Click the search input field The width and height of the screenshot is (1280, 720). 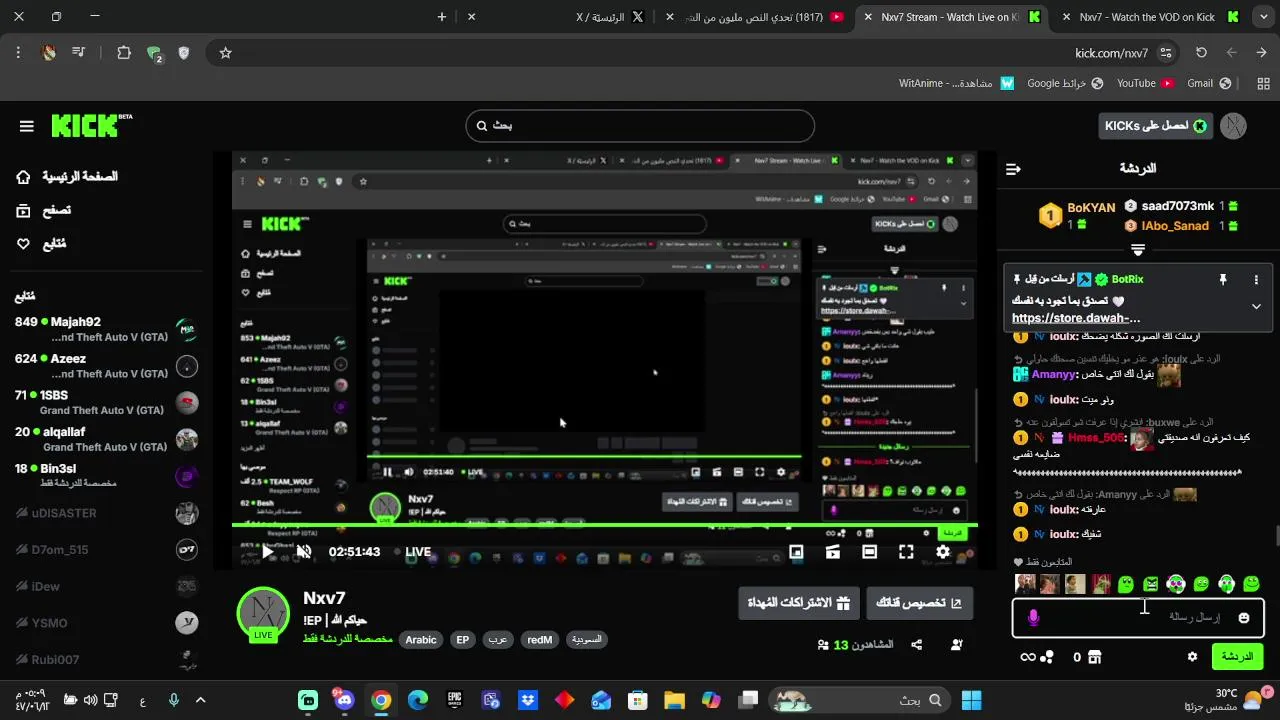pos(640,126)
